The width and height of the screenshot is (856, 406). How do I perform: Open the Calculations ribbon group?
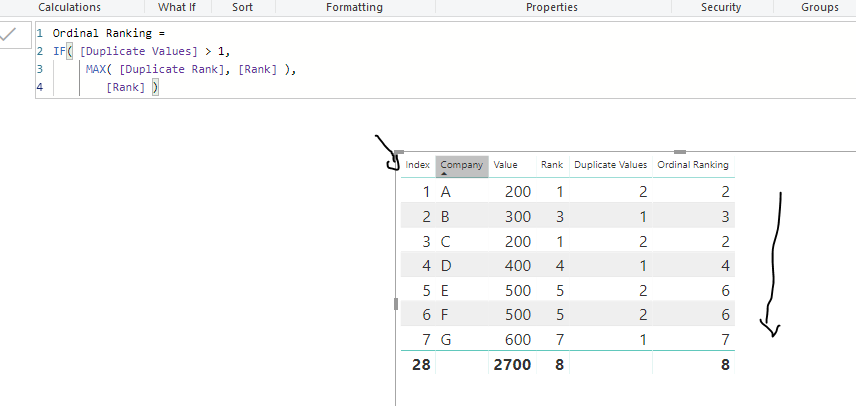[x=69, y=7]
